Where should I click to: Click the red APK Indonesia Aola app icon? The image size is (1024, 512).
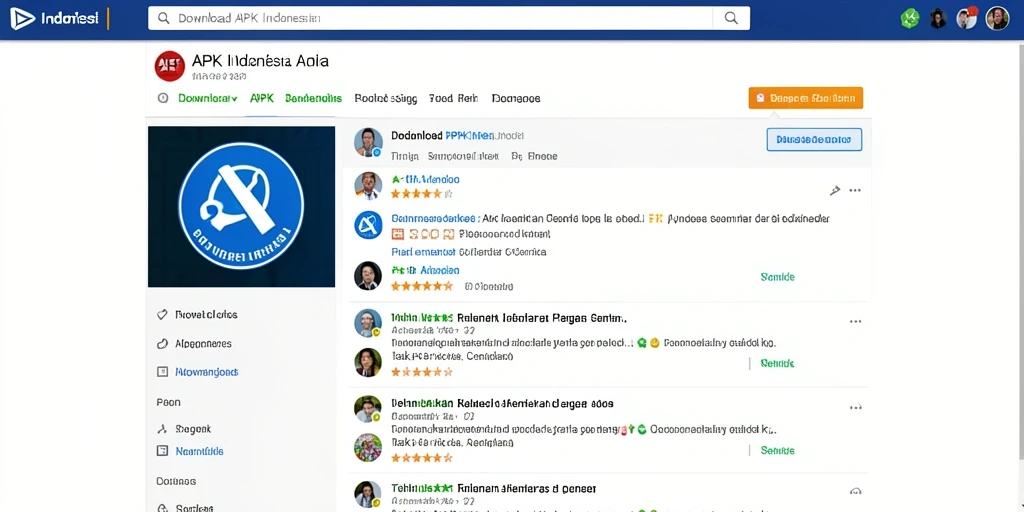170,66
